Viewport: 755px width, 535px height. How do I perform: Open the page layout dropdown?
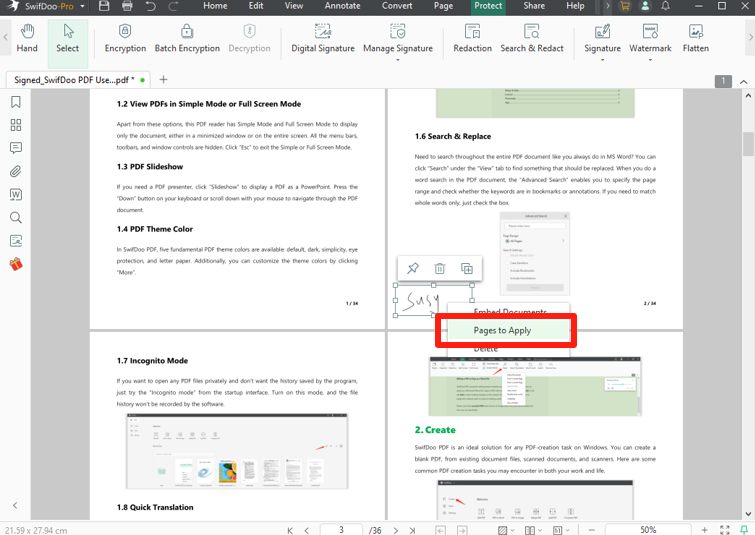pos(539,530)
